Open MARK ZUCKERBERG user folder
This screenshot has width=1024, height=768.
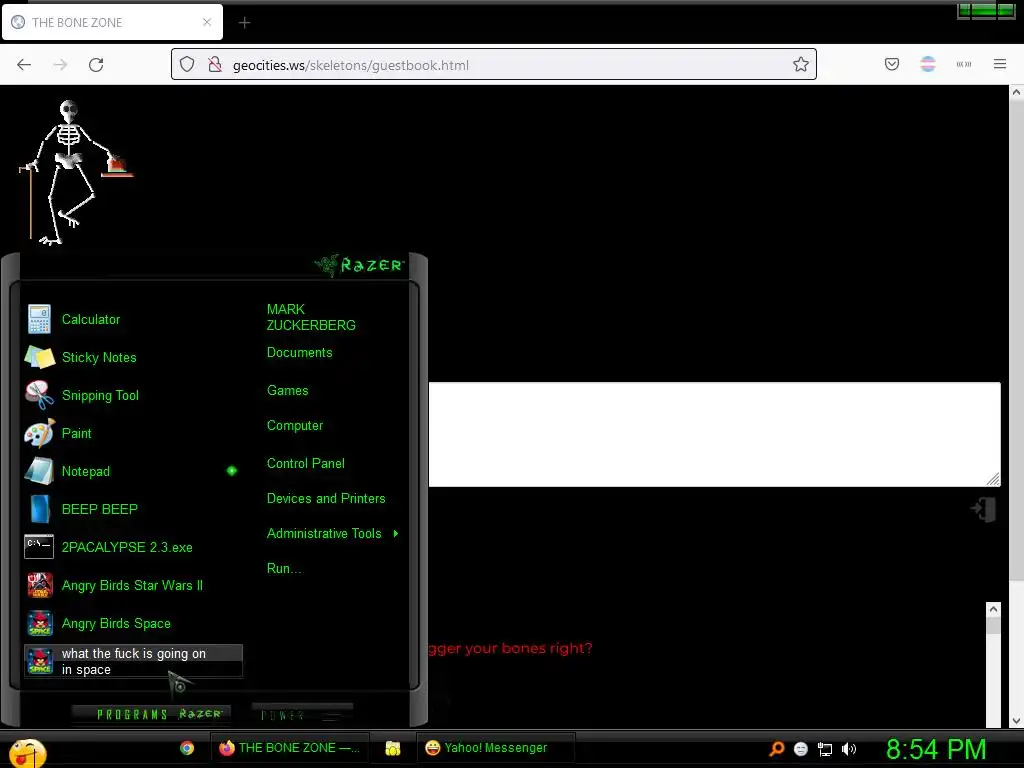point(311,317)
